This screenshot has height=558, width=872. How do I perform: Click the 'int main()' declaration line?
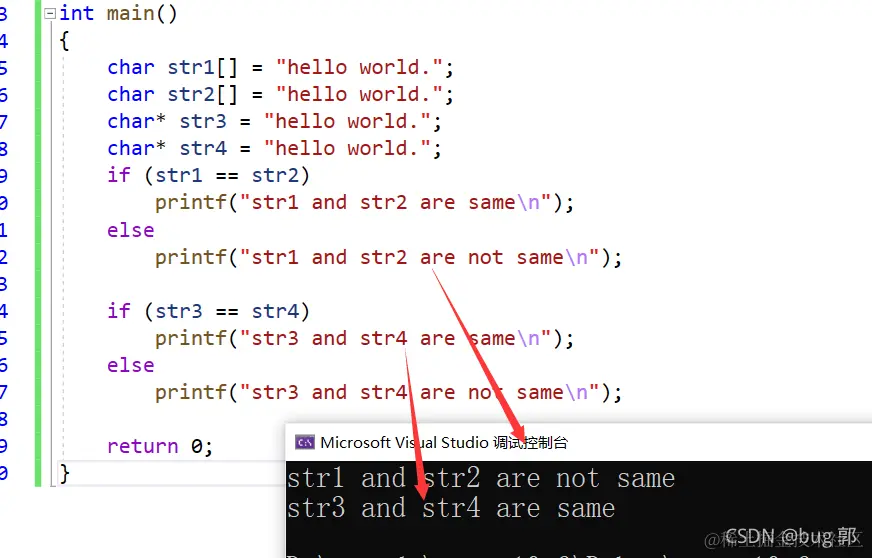tap(118, 13)
